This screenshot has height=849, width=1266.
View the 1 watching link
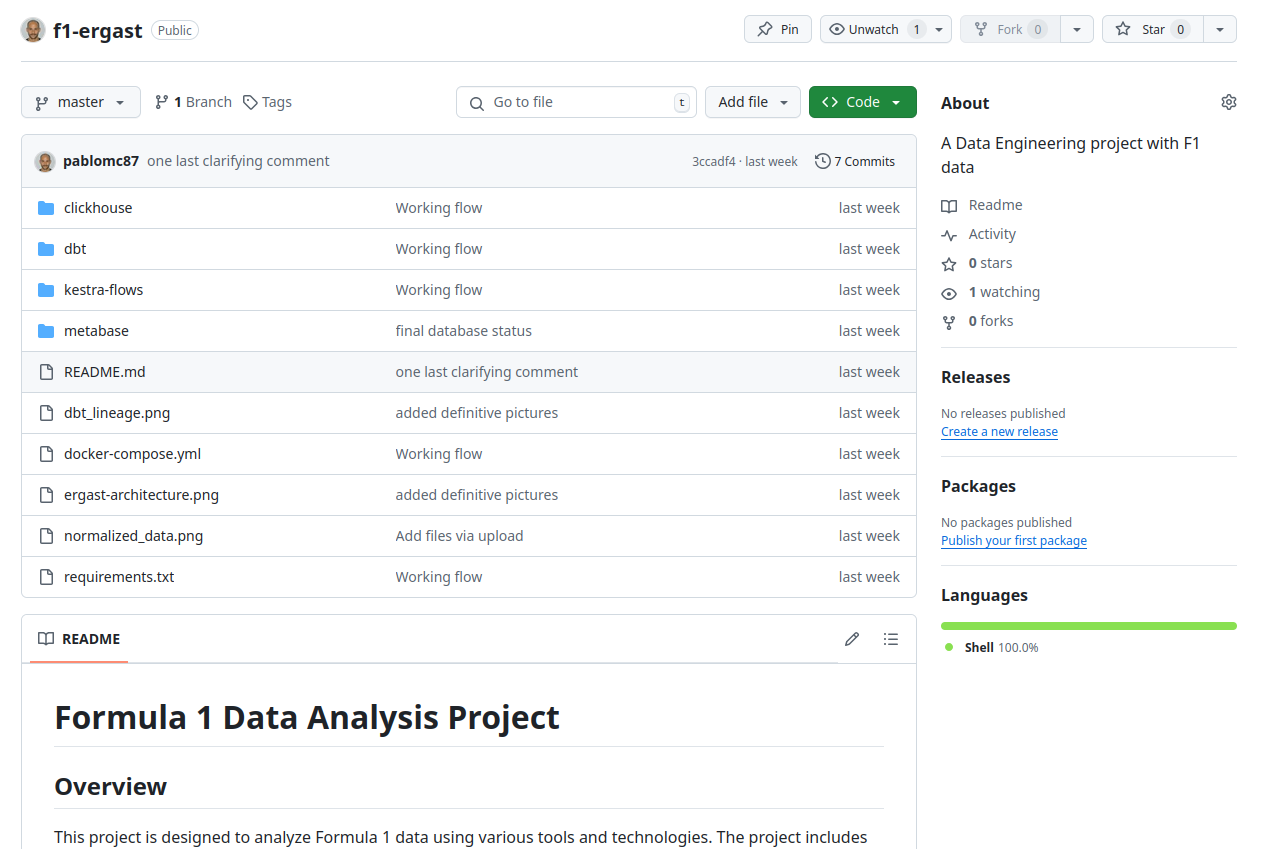[991, 292]
